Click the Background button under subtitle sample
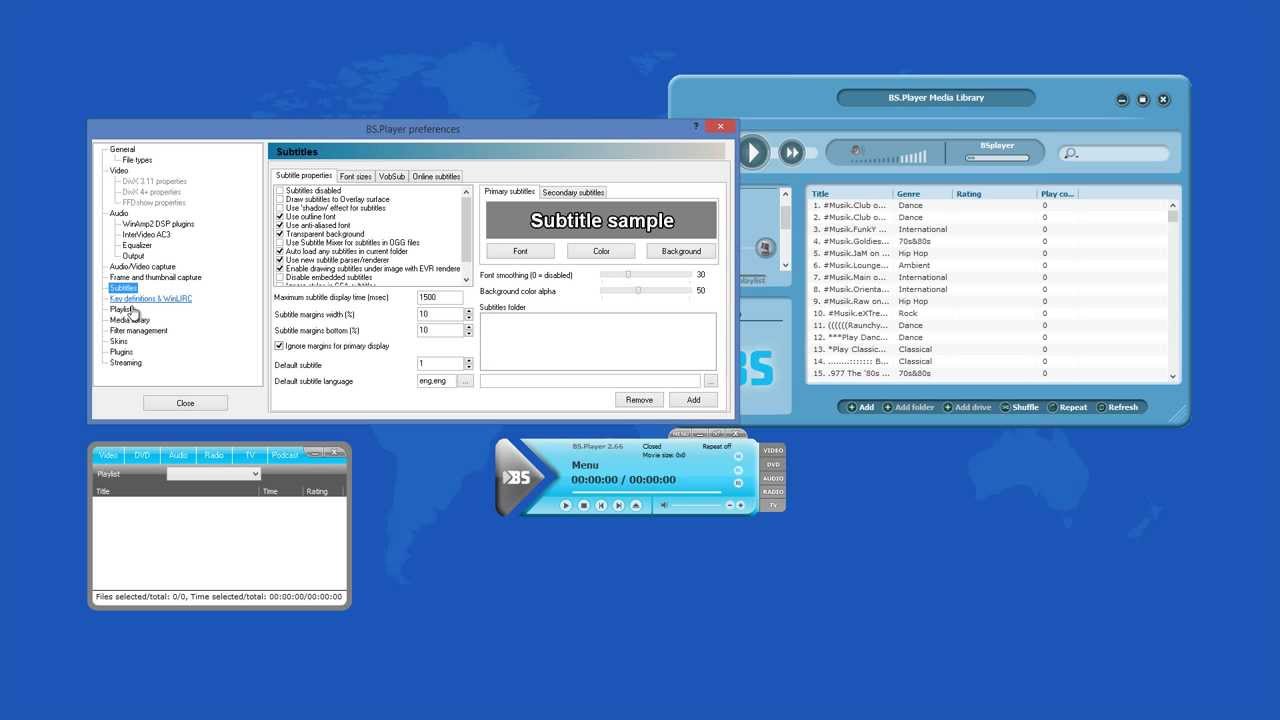This screenshot has height=720, width=1280. [681, 251]
